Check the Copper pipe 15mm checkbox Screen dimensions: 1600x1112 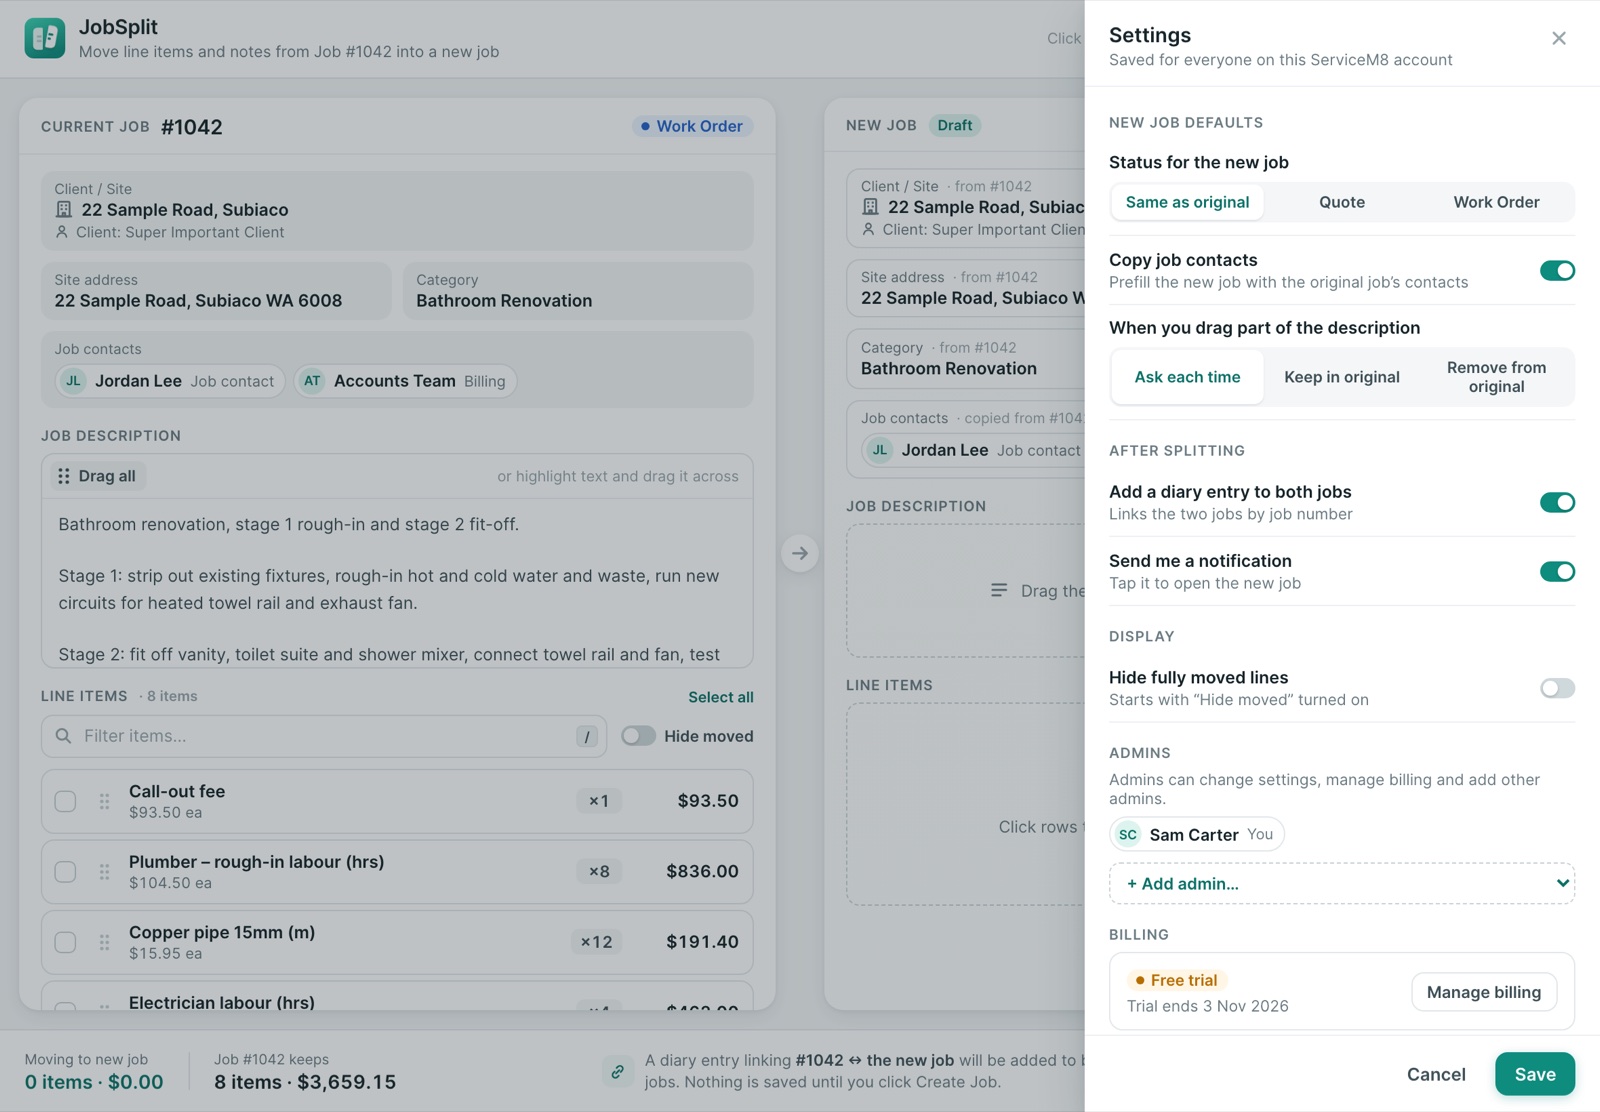65,942
